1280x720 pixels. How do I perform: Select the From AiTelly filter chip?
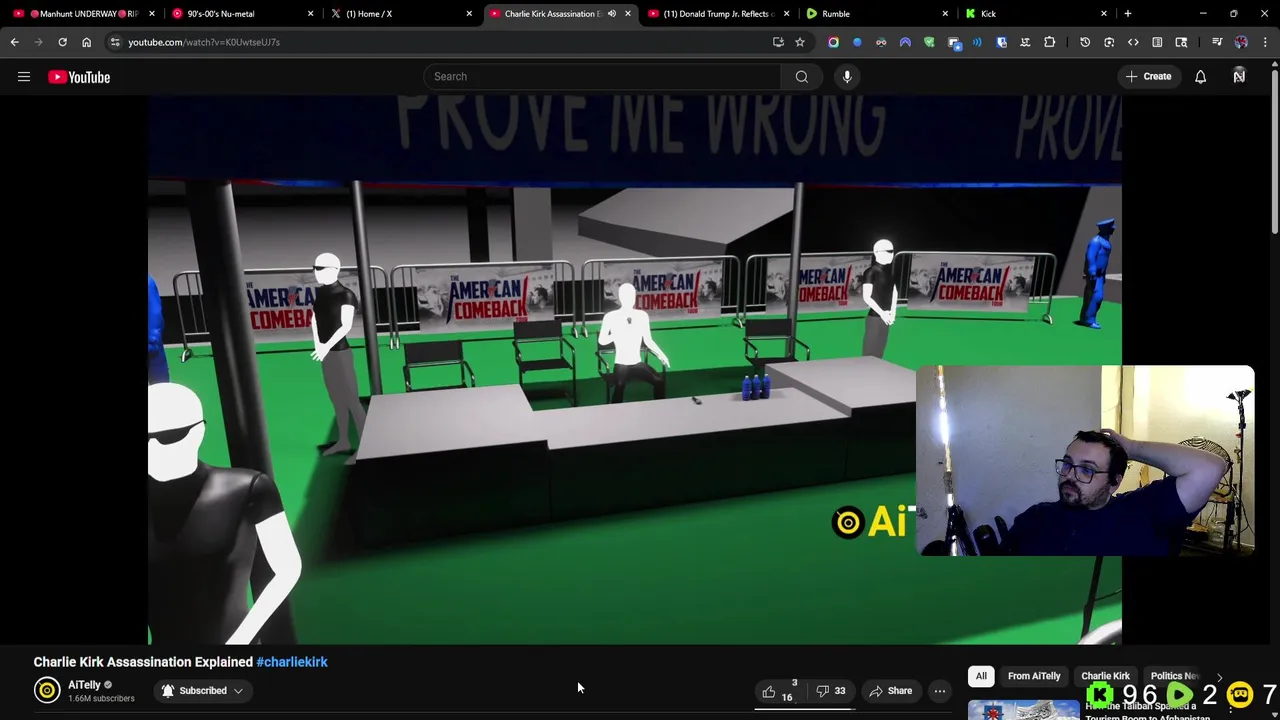pos(1034,676)
